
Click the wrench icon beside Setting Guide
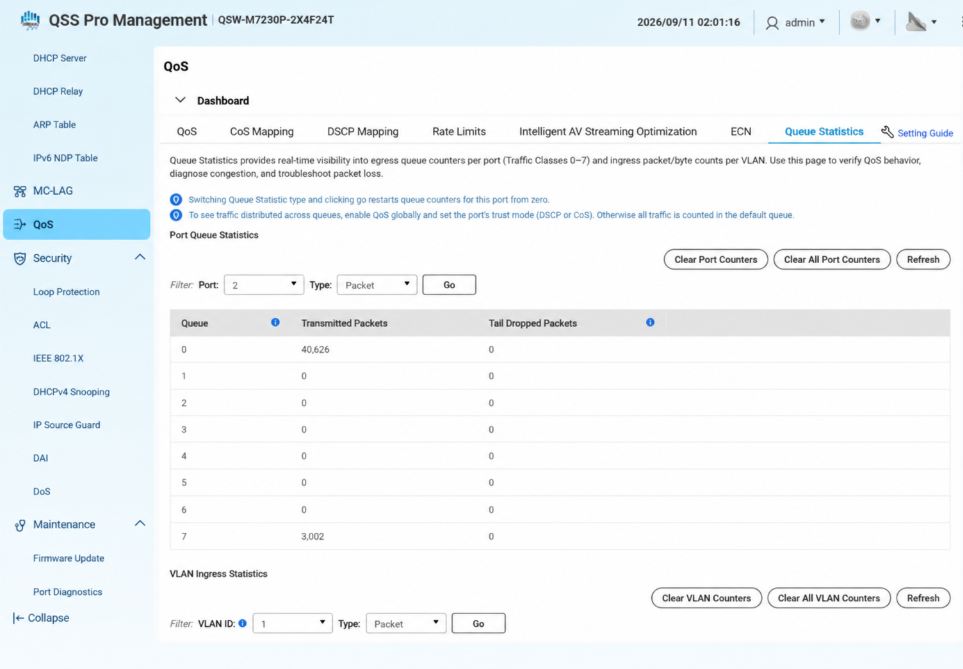pyautogui.click(x=887, y=132)
